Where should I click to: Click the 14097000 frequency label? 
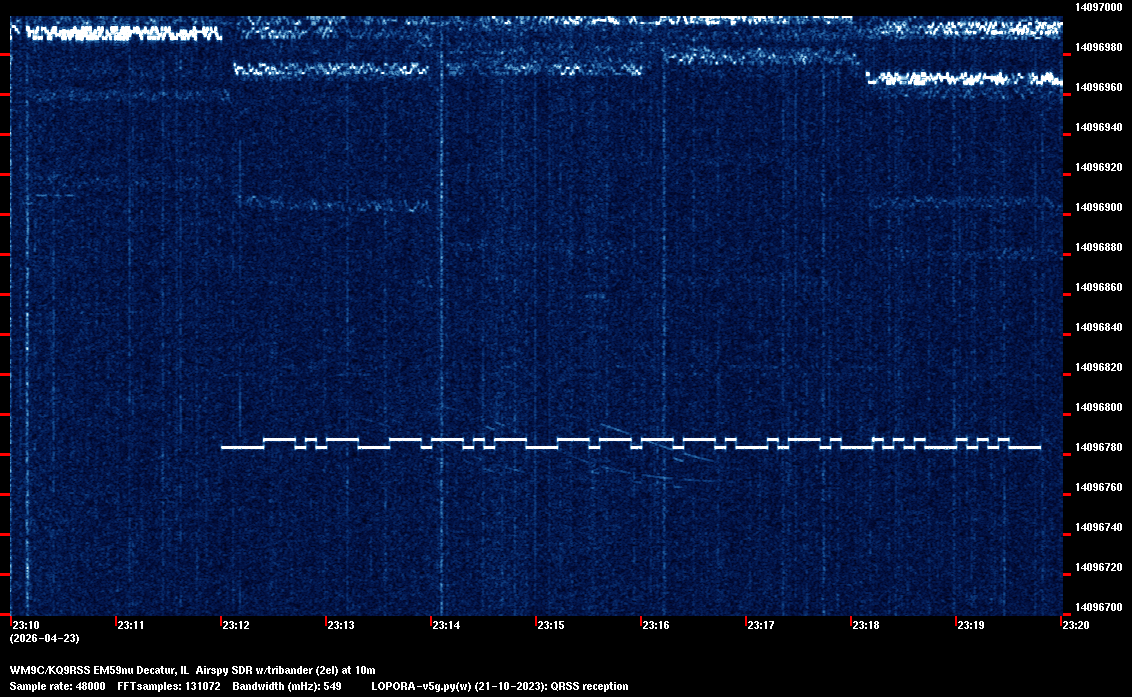point(1099,7)
